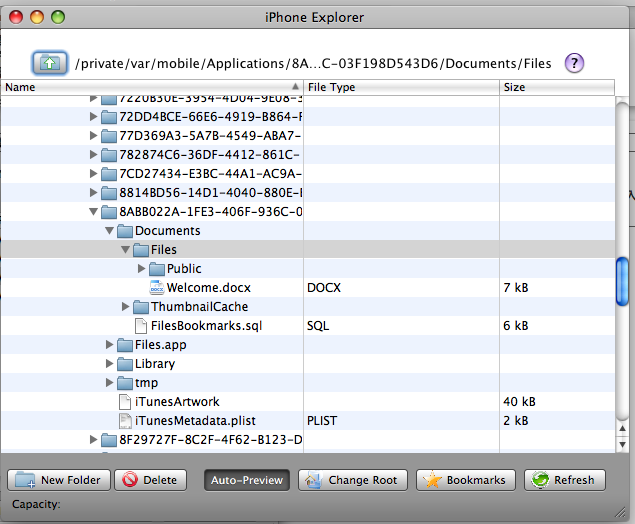The image size is (635, 524).
Task: Click the iTunesMetadata.plist file icon
Action: (125, 421)
